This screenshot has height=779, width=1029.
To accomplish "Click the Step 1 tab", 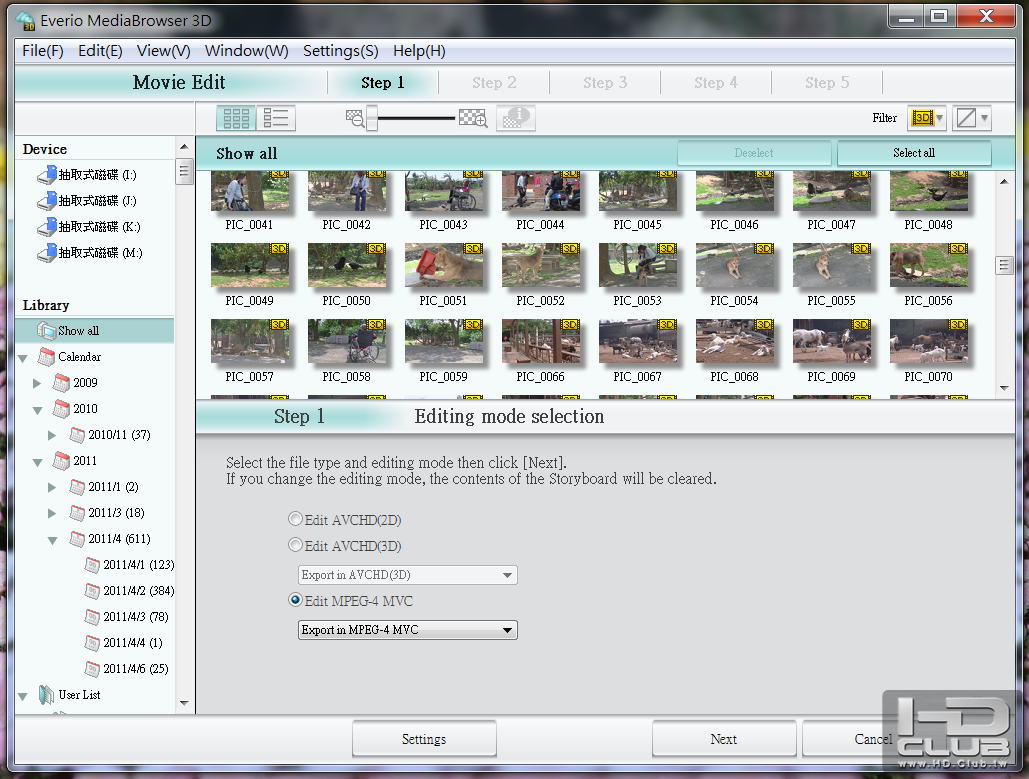I will [x=383, y=83].
